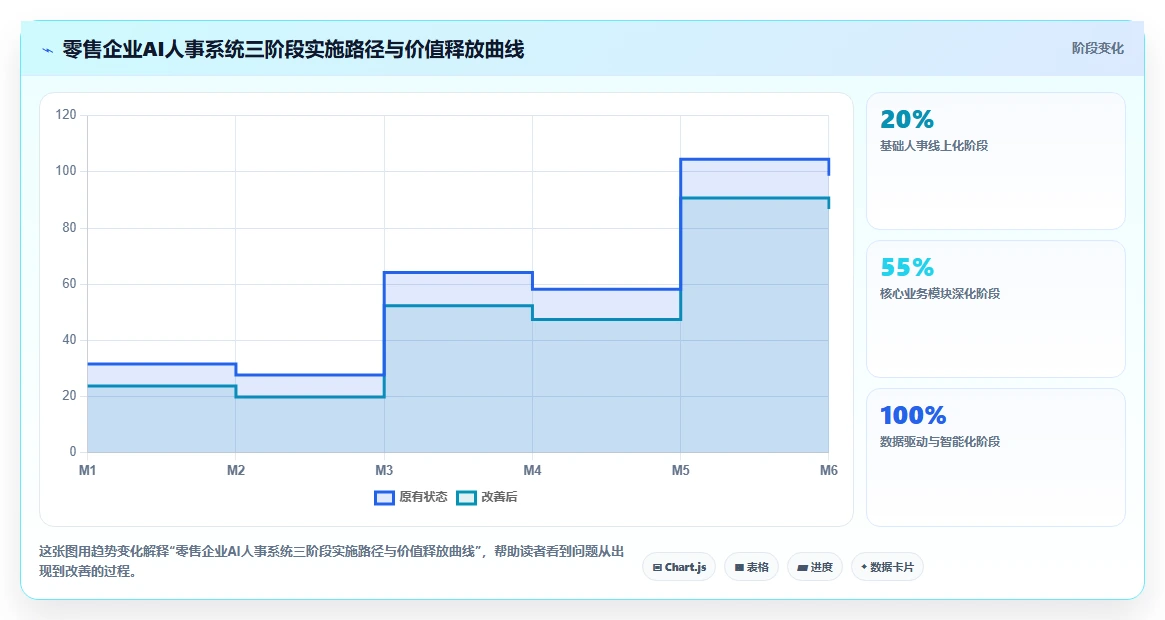The image size is (1165, 620).
Task: Select the 100% 数据驱动与智能化阶段 card
Action: 996,457
